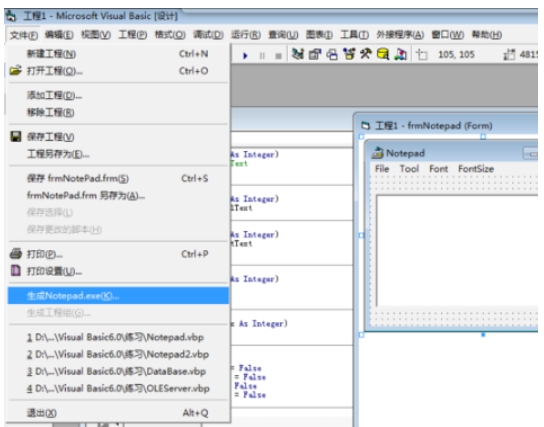Viewport: 544px width, 427px height.
Task: Click the Break (pause) toolbar button
Action: point(262,55)
